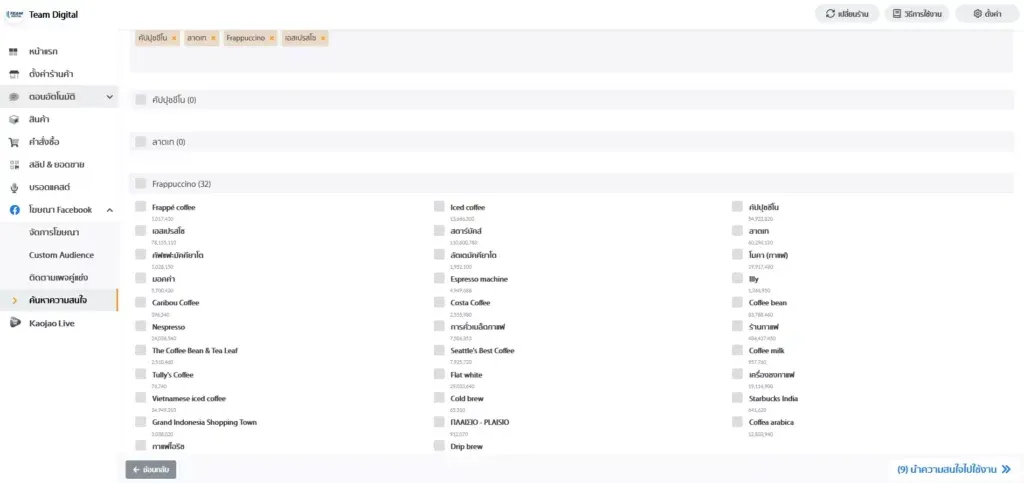Tick the Iced coffee checkbox
The image size is (1024, 483).
point(439,207)
